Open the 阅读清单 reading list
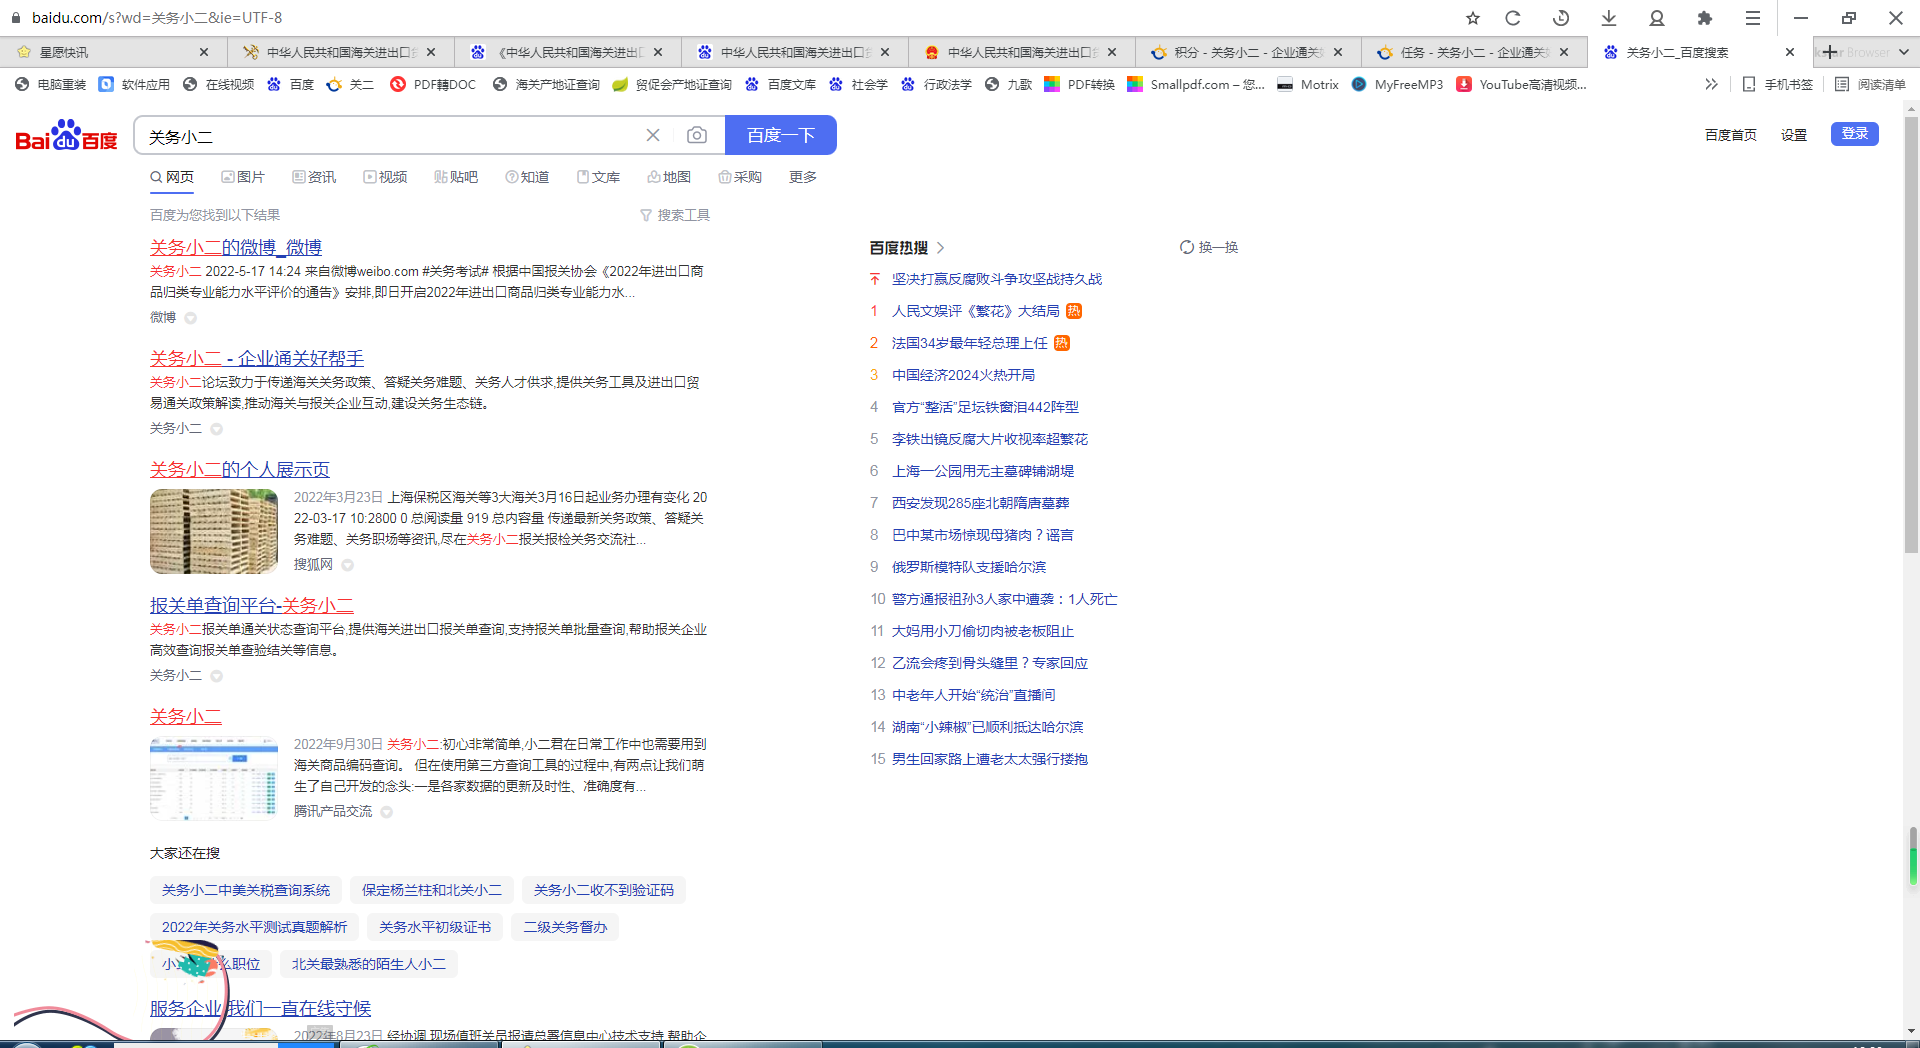 tap(1870, 85)
